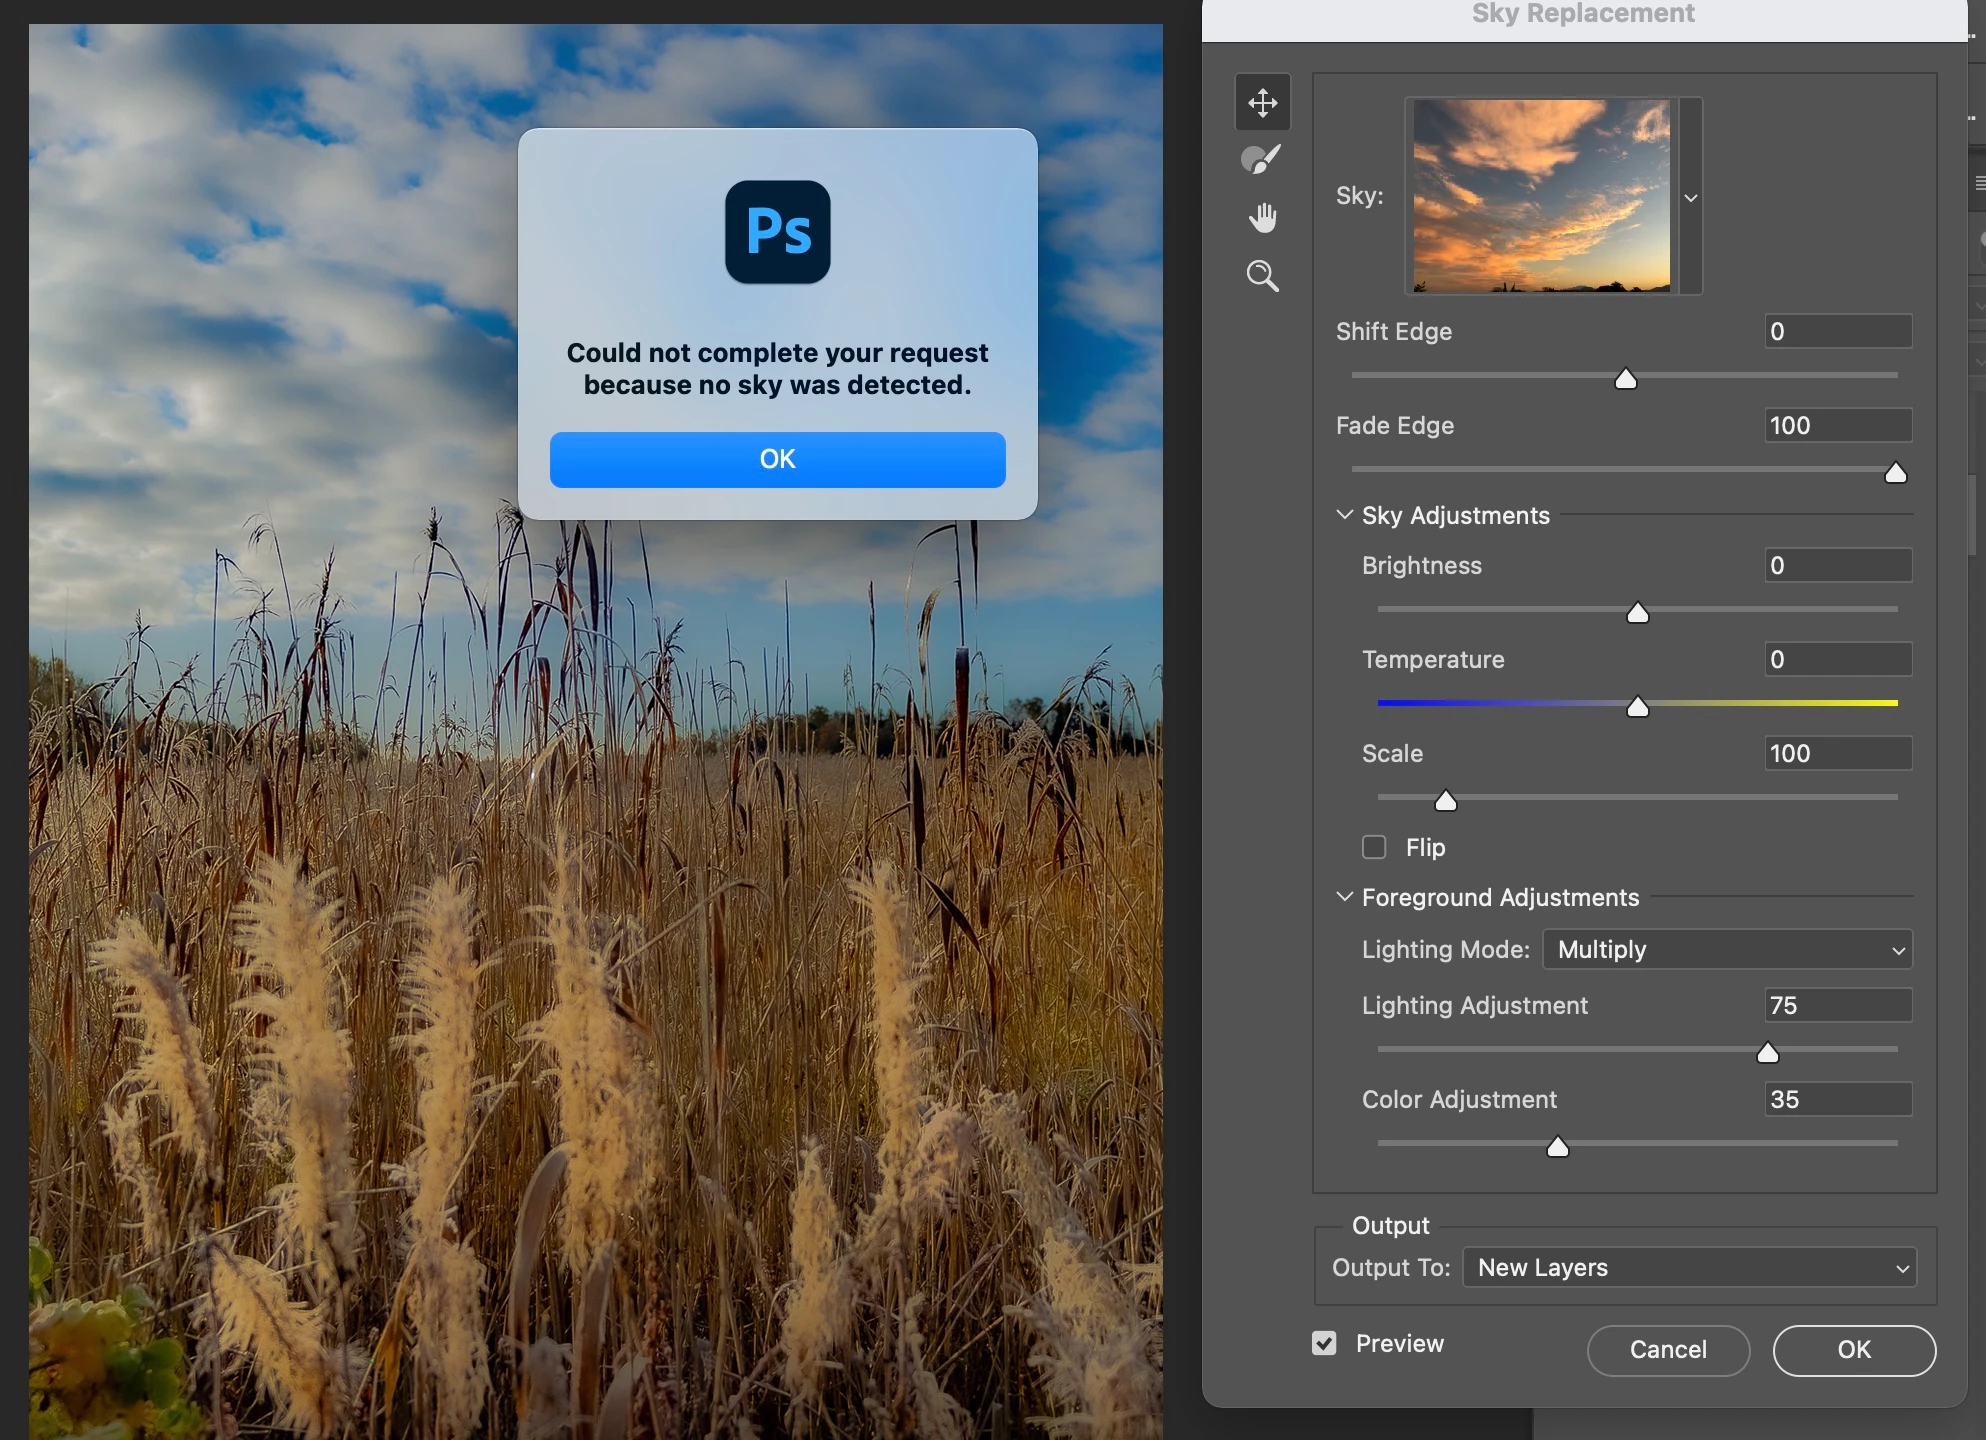Image resolution: width=1986 pixels, height=1440 pixels.
Task: Uncheck the Preview checkbox
Action: click(x=1324, y=1343)
